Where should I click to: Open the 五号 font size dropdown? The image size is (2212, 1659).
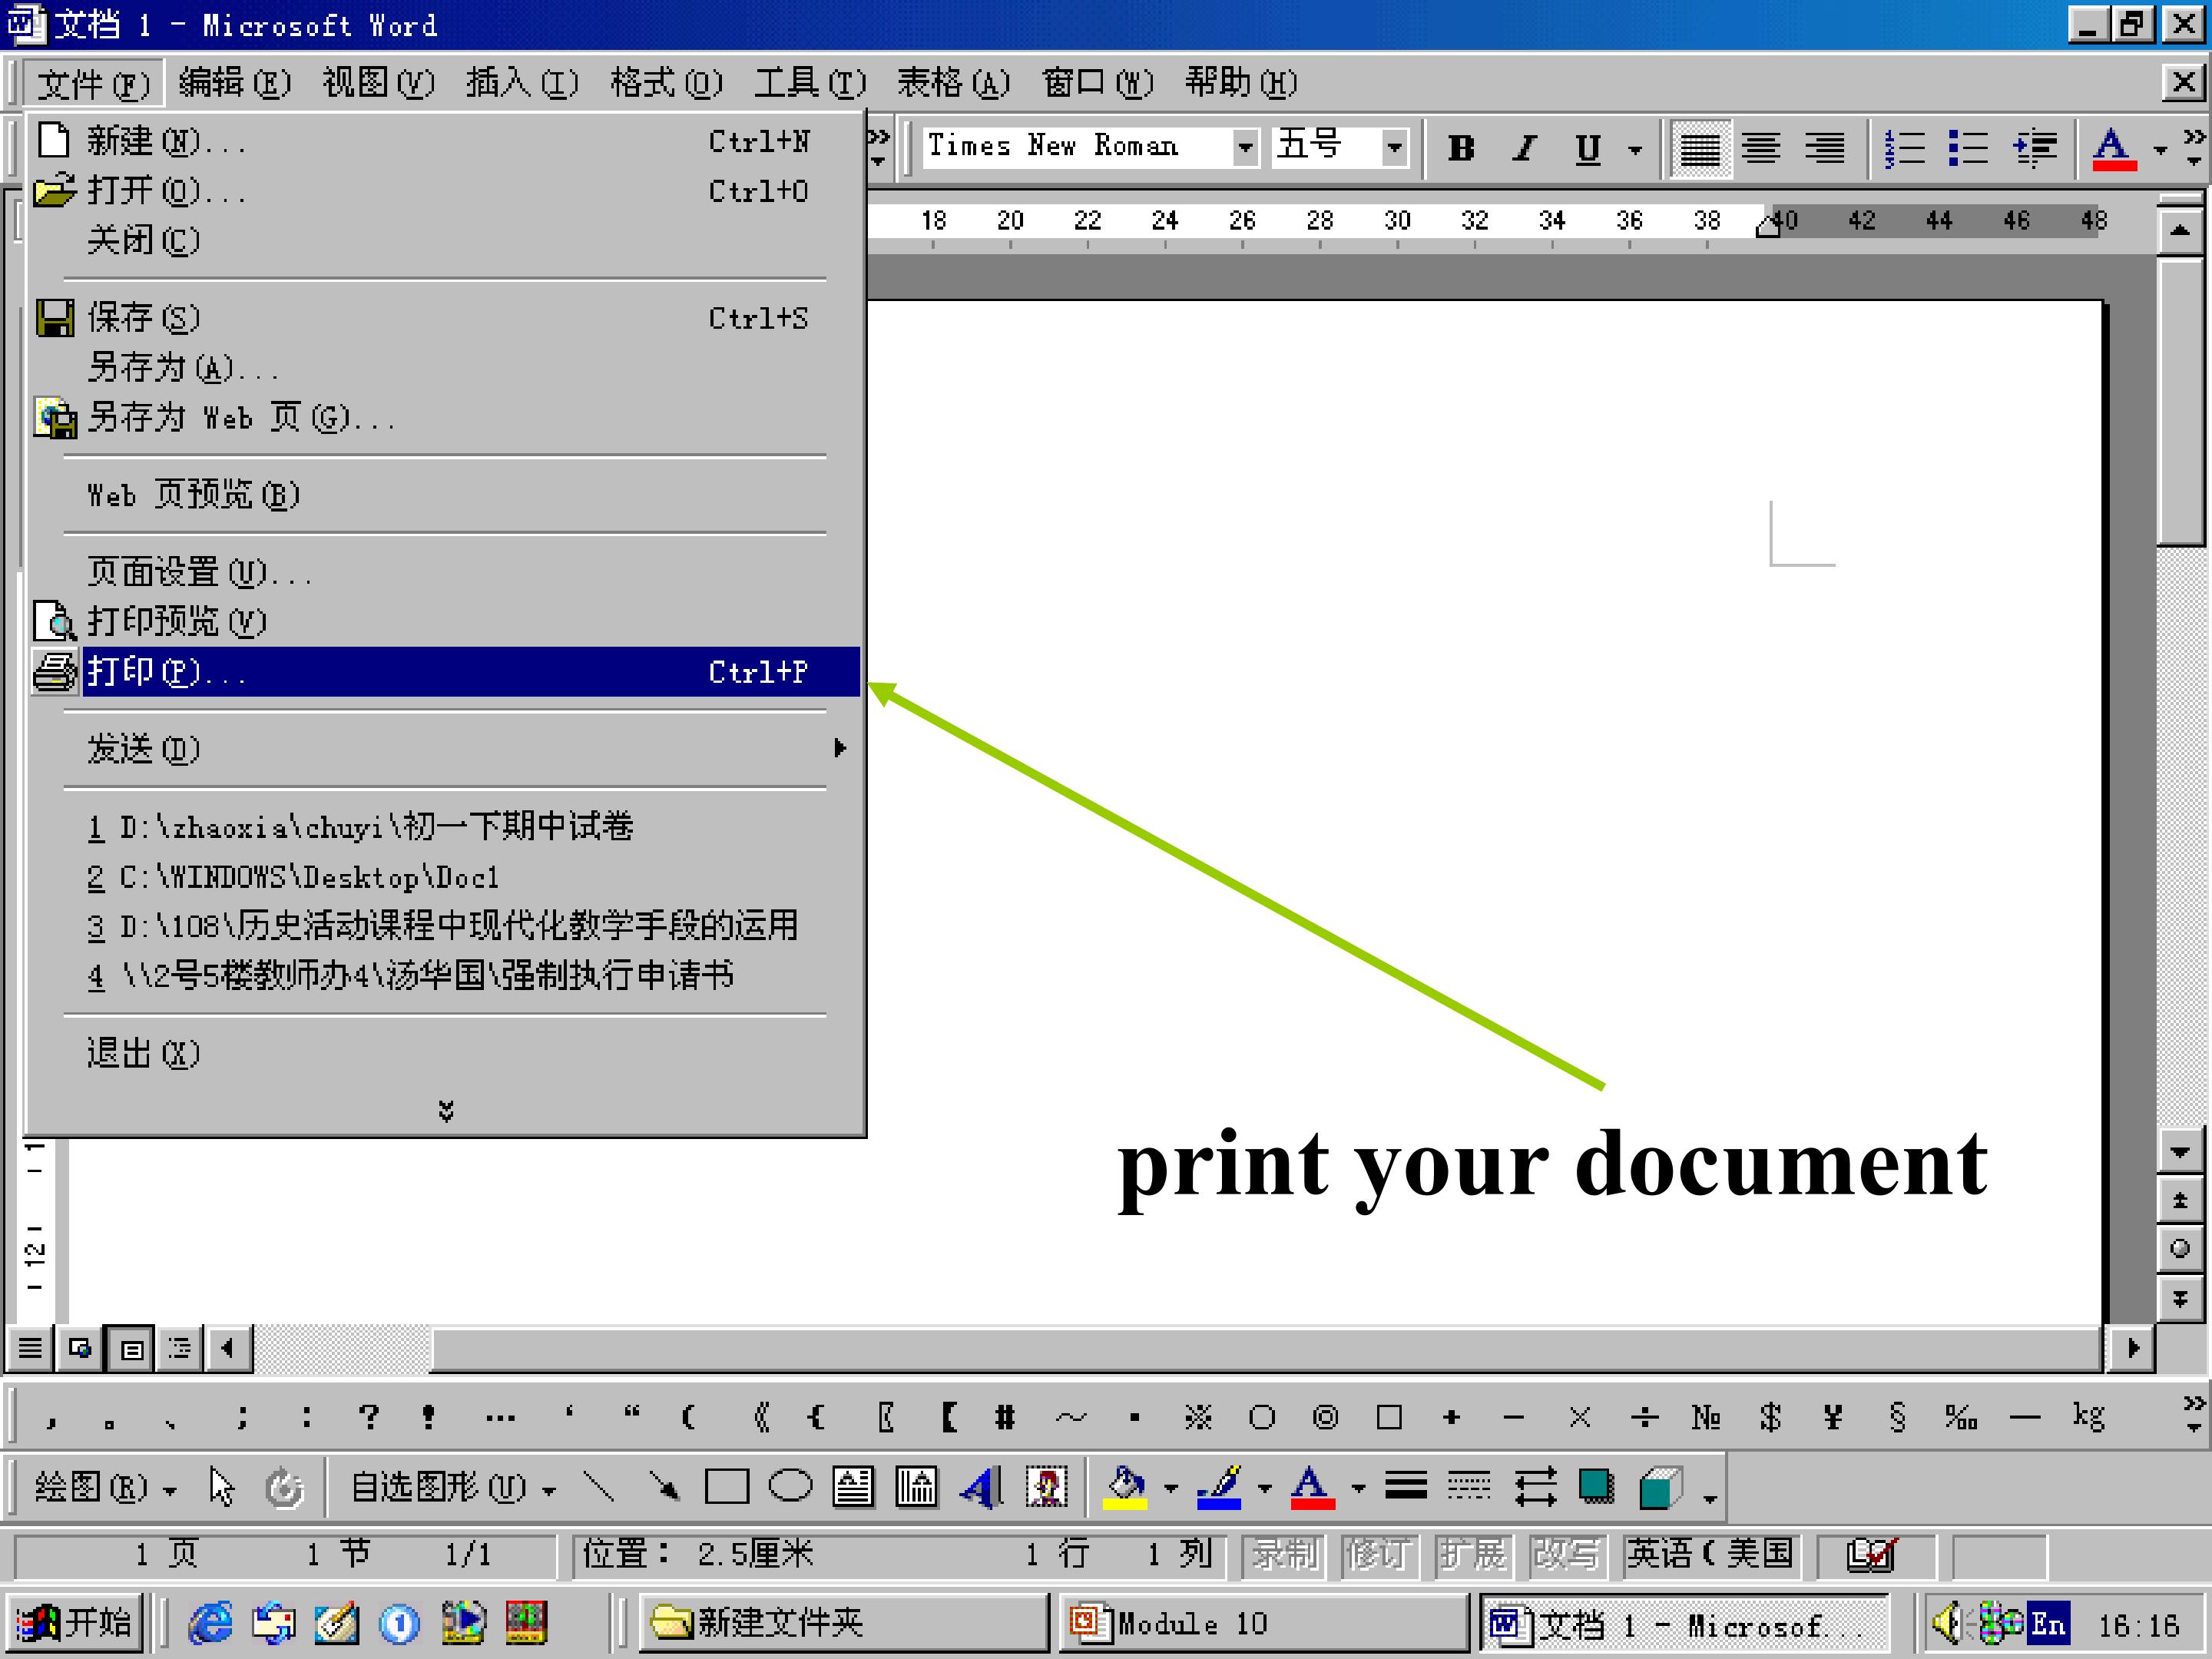1395,148
